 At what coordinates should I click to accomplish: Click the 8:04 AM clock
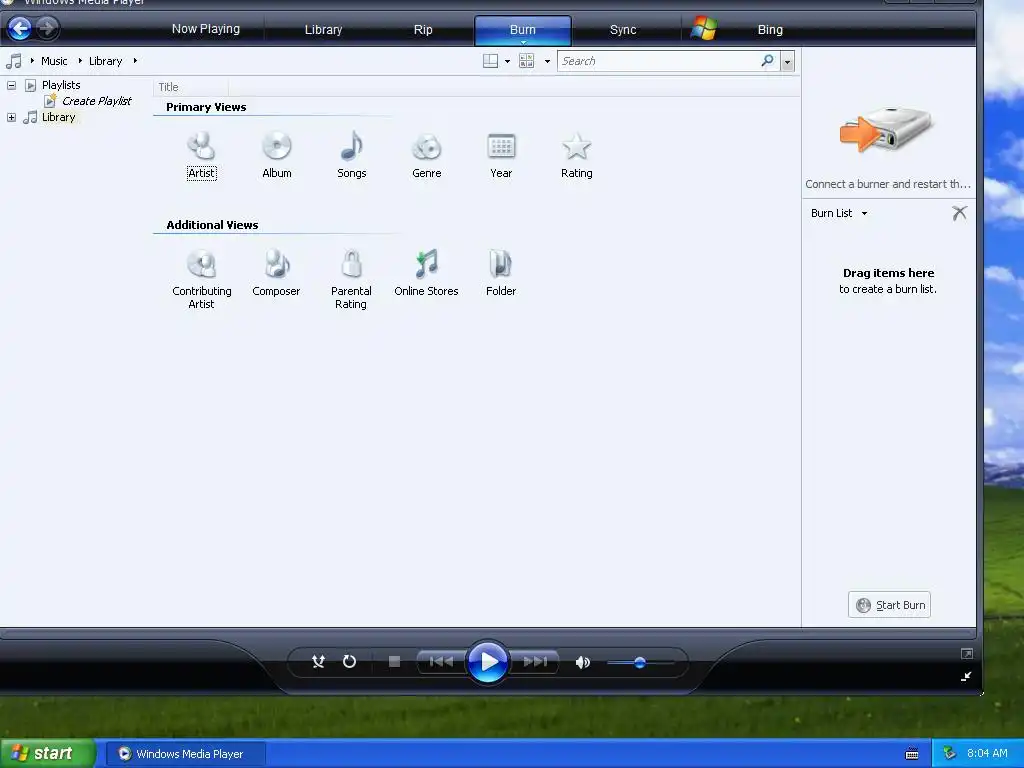pos(987,753)
